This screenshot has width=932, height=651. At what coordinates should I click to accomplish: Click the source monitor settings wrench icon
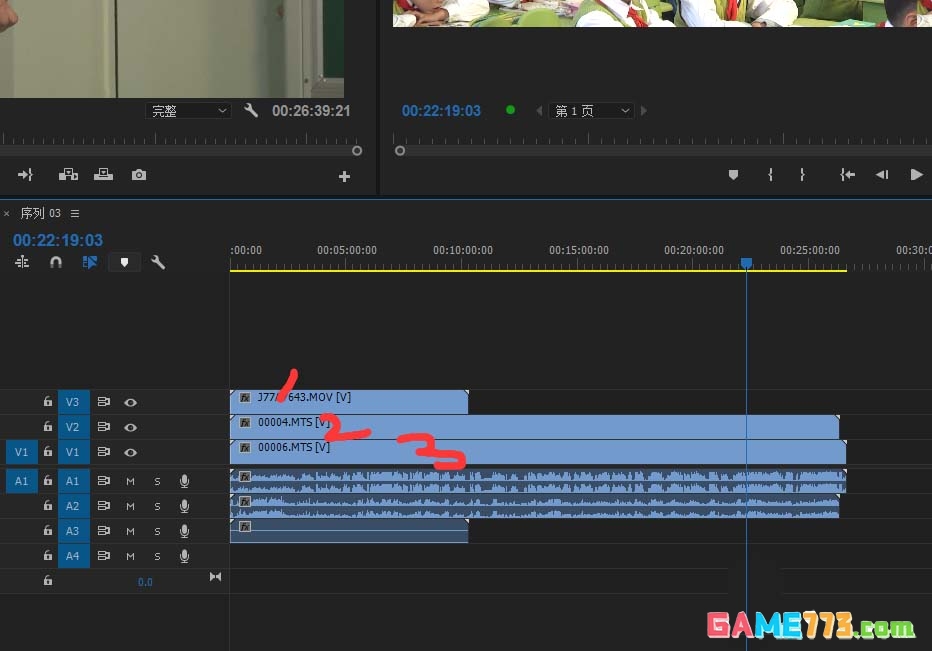coord(251,110)
